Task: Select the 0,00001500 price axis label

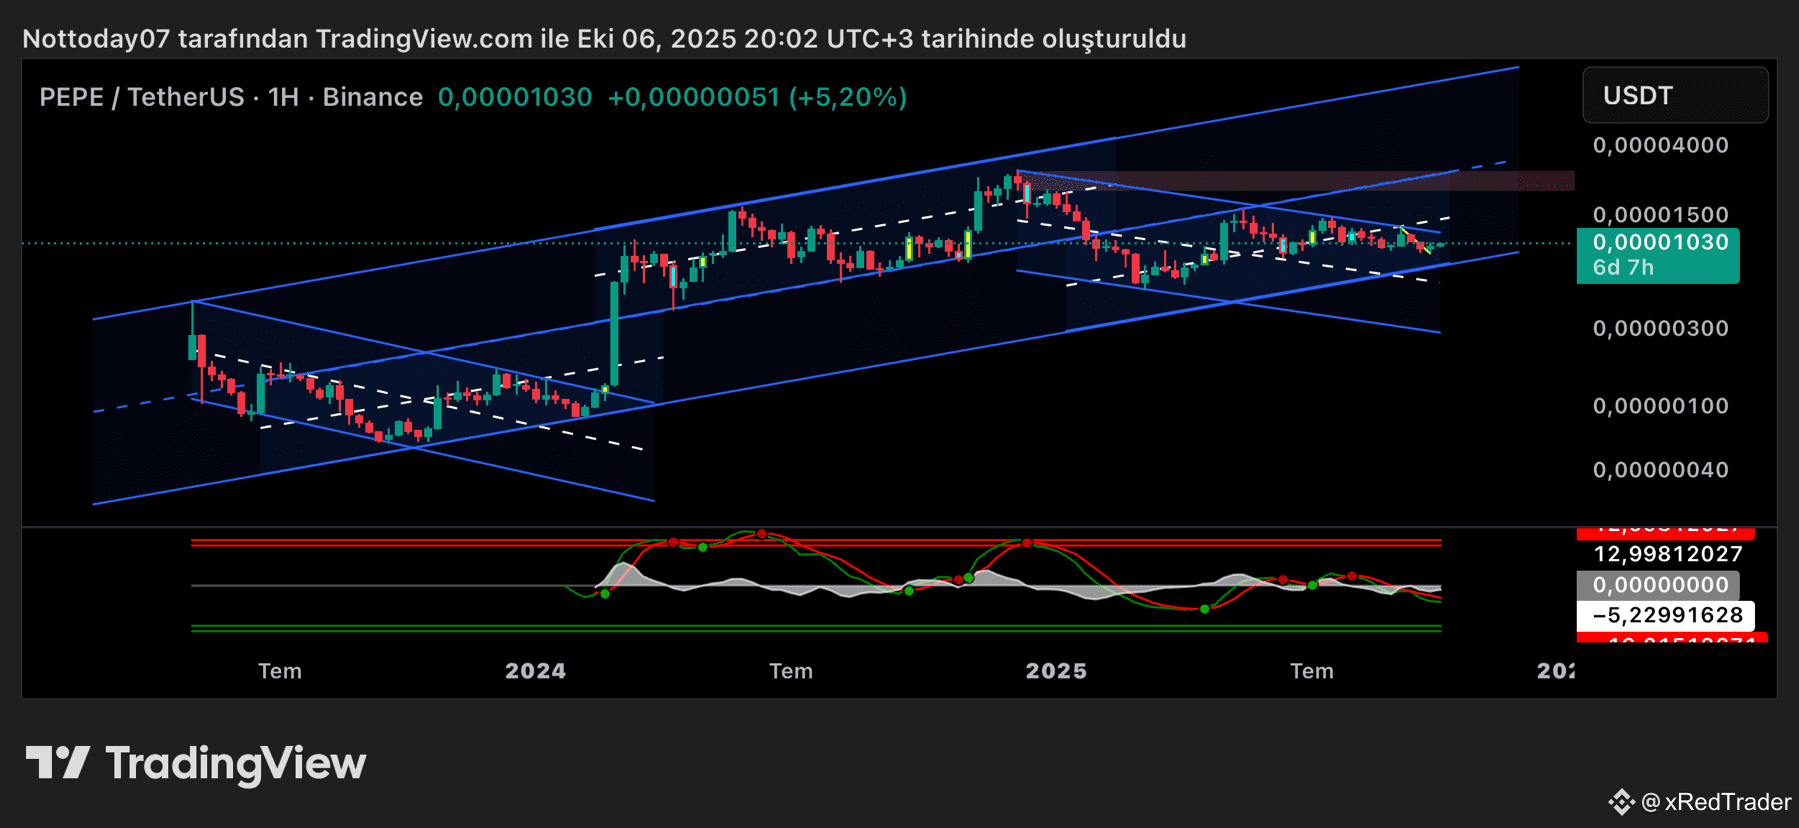Action: point(1660,215)
